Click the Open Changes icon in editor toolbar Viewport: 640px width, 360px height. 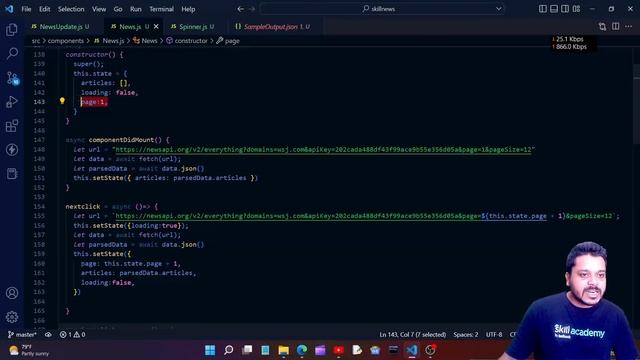[602, 27]
